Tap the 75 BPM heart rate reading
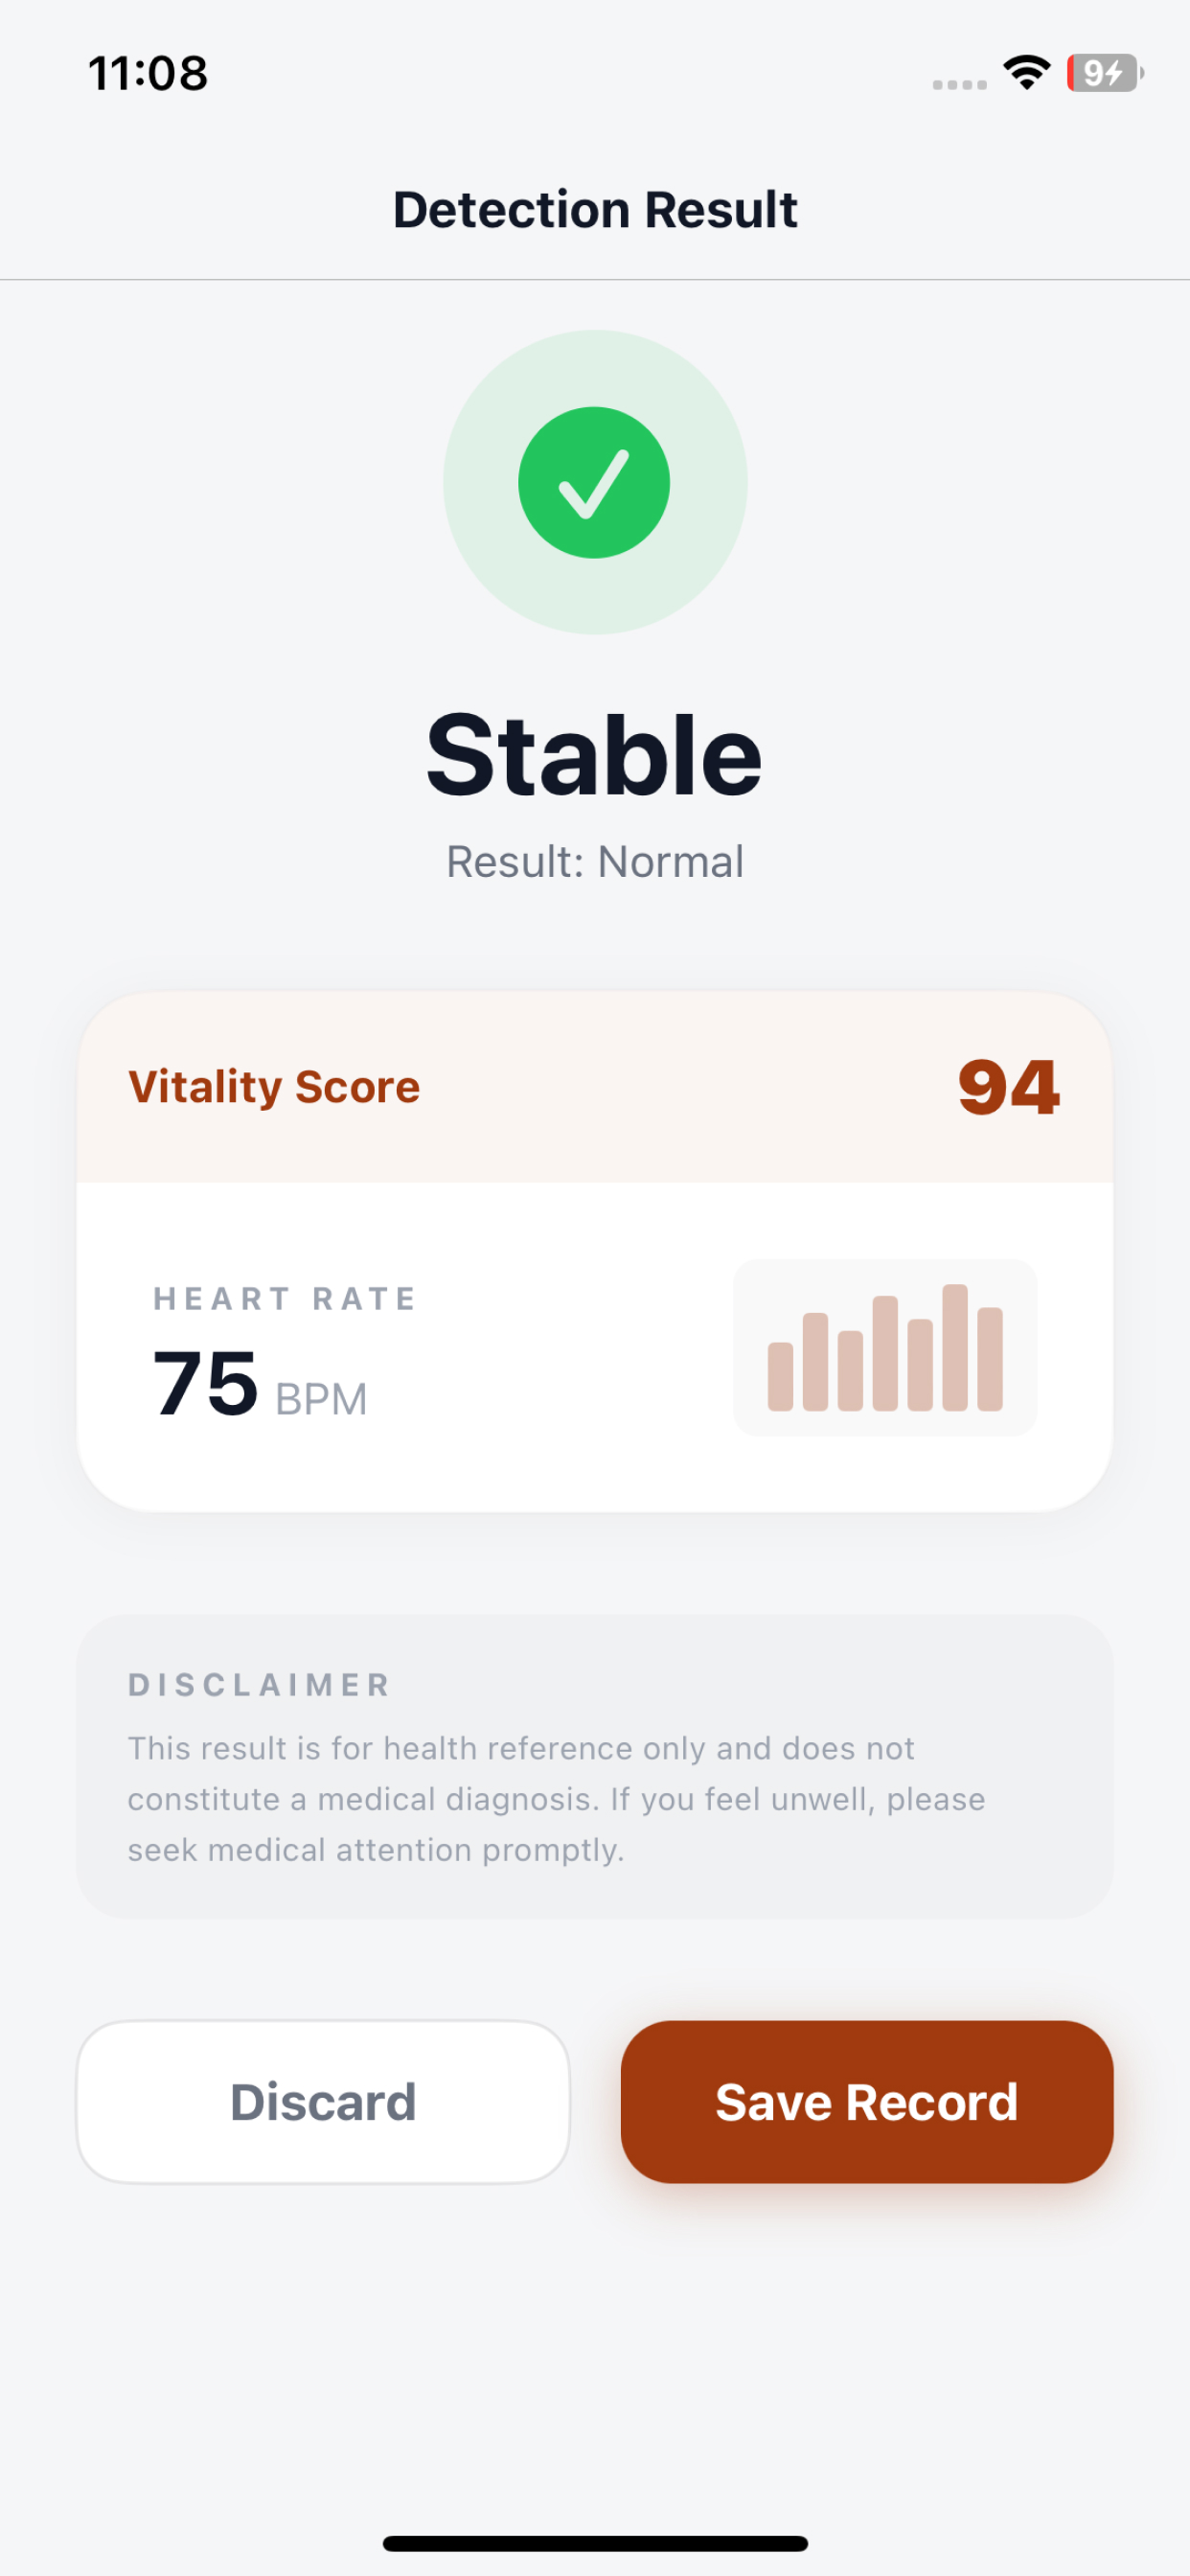This screenshot has height=2576, width=1190. 260,1385
